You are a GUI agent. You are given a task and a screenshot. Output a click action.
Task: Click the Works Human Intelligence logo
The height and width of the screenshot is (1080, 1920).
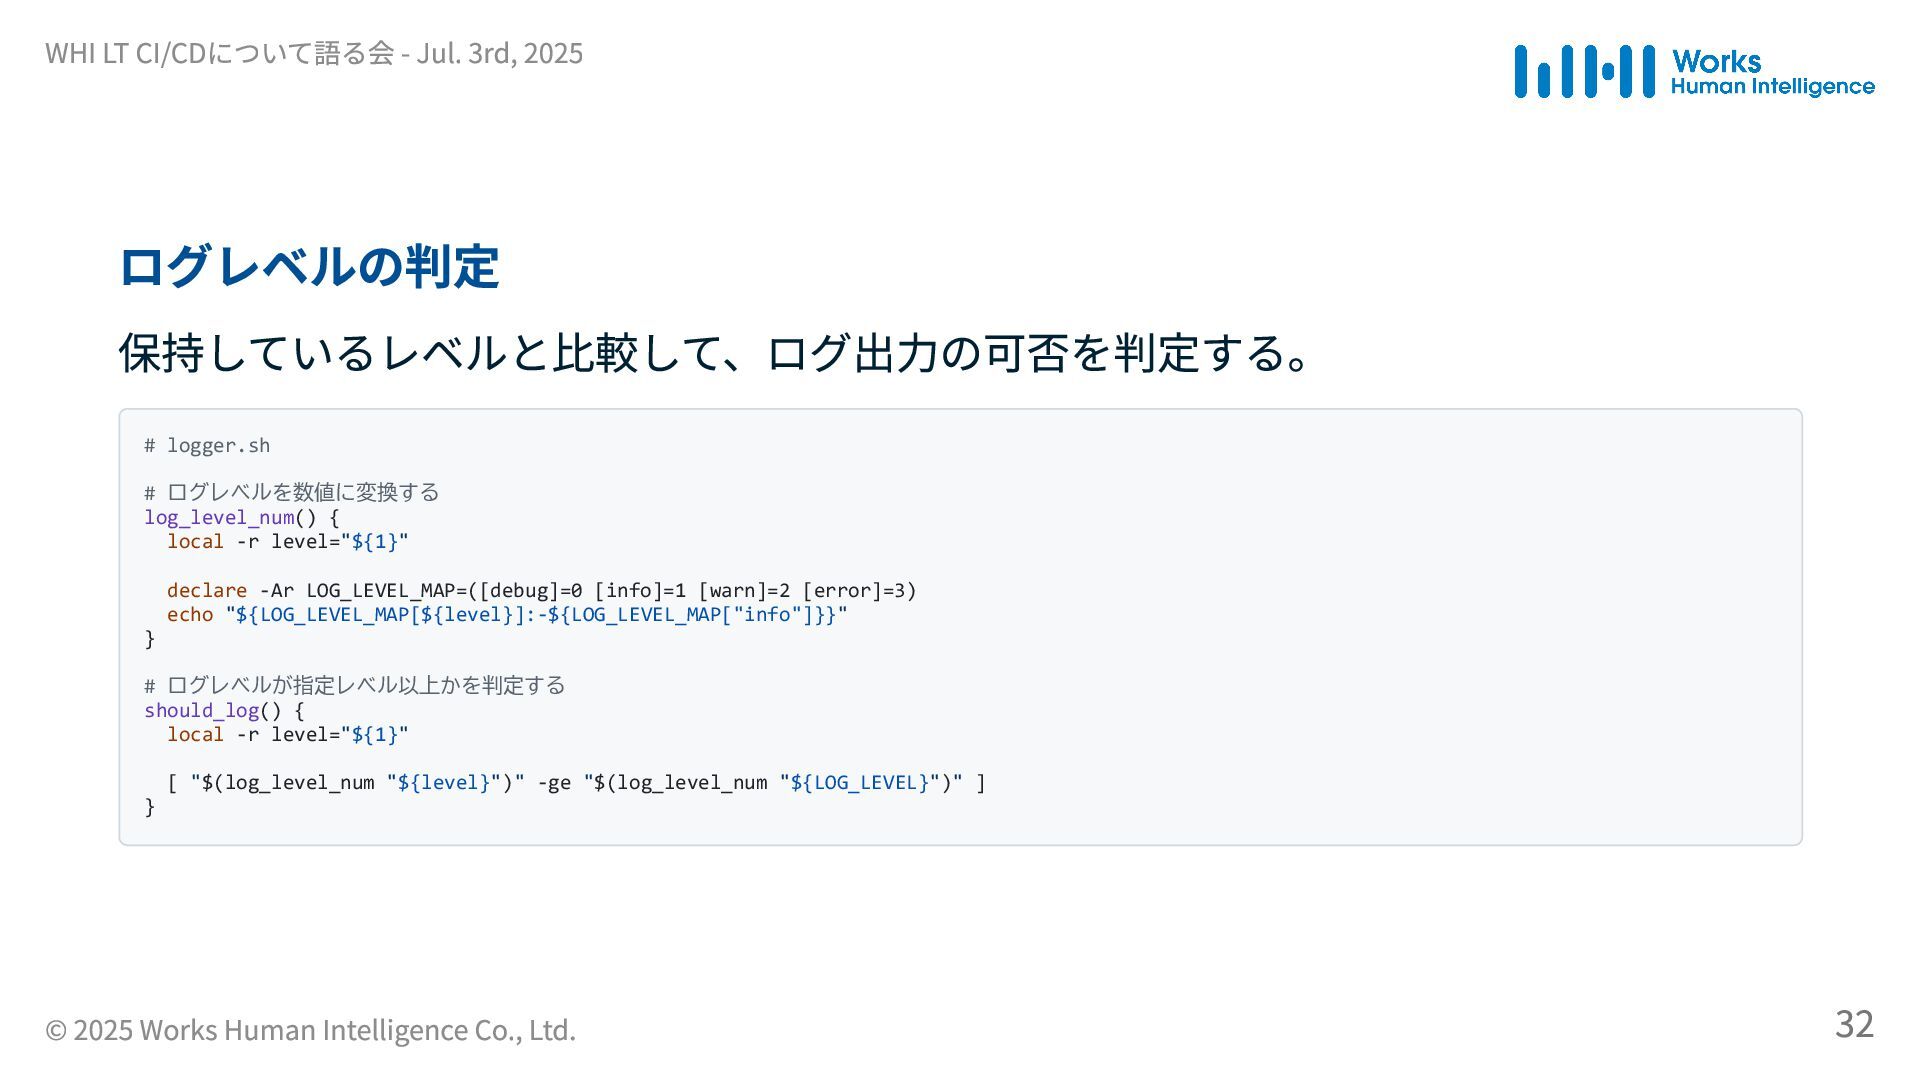1694,71
